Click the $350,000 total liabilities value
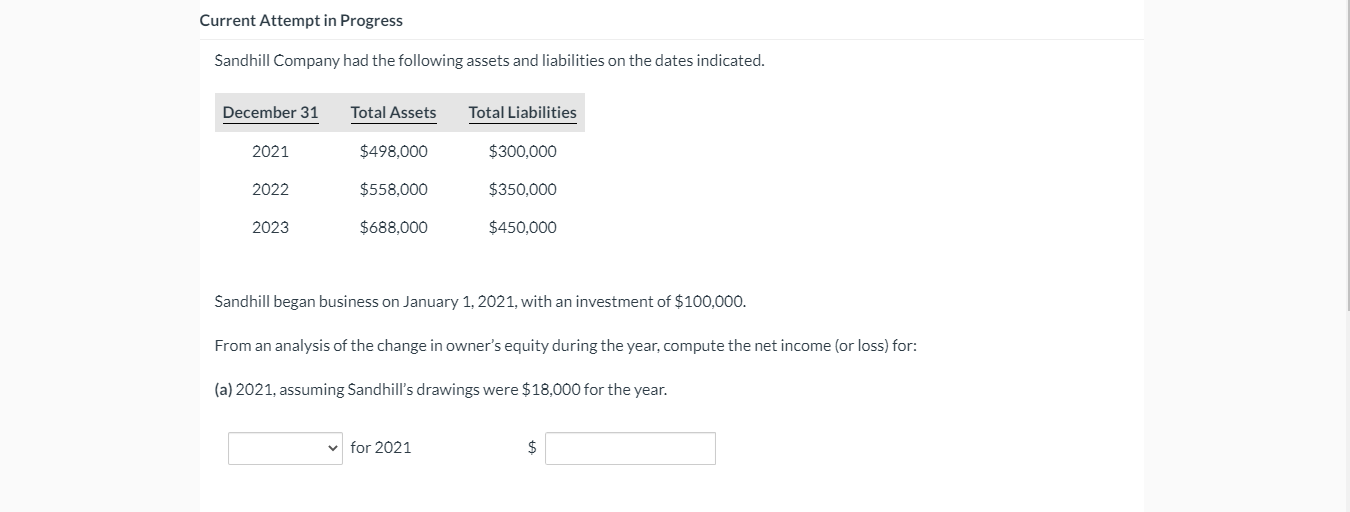 click(522, 189)
